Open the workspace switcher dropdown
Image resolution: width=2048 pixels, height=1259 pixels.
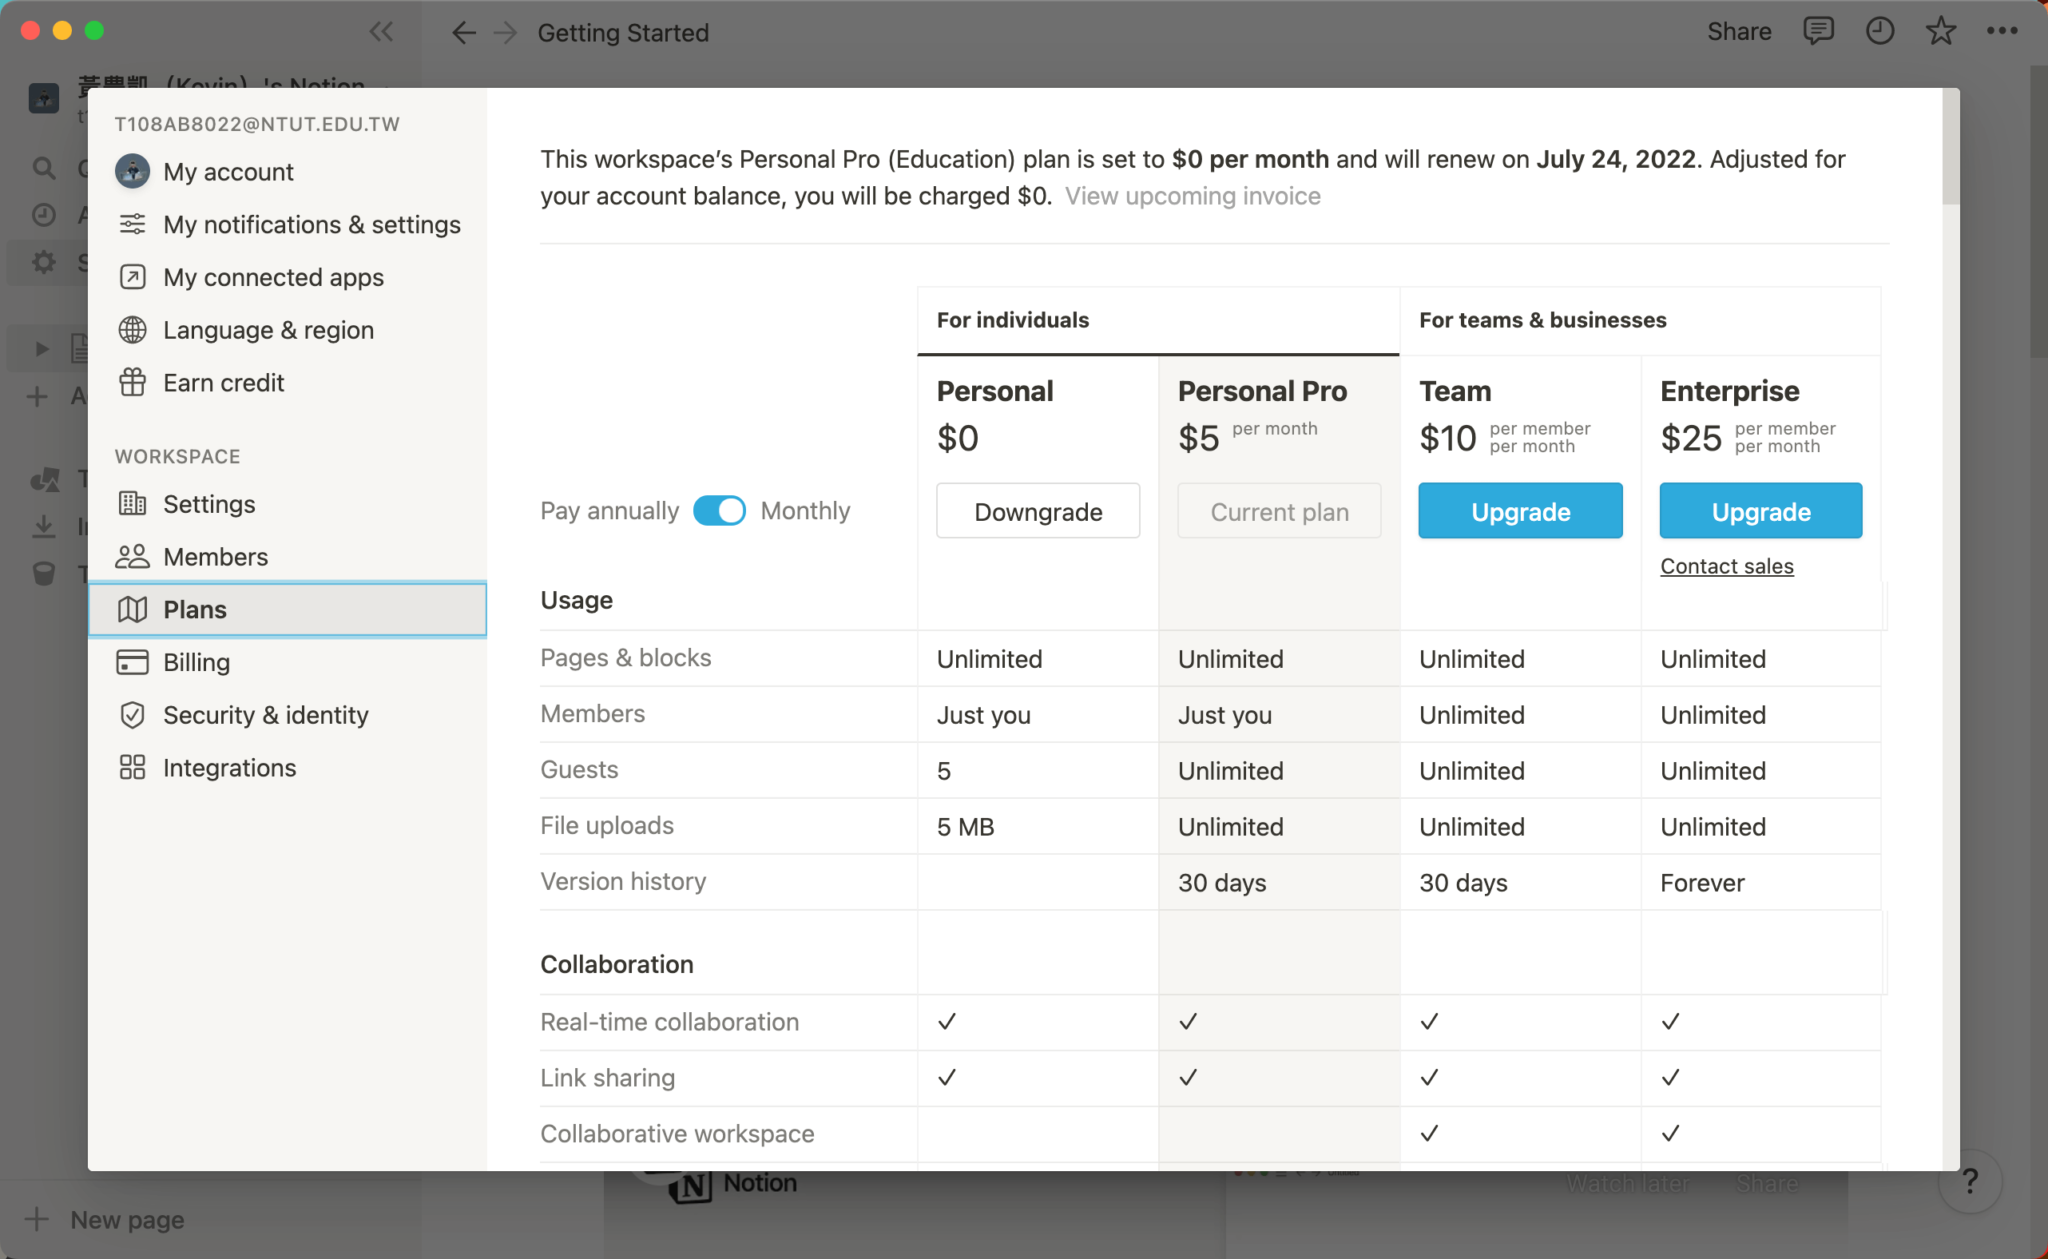pyautogui.click(x=220, y=88)
